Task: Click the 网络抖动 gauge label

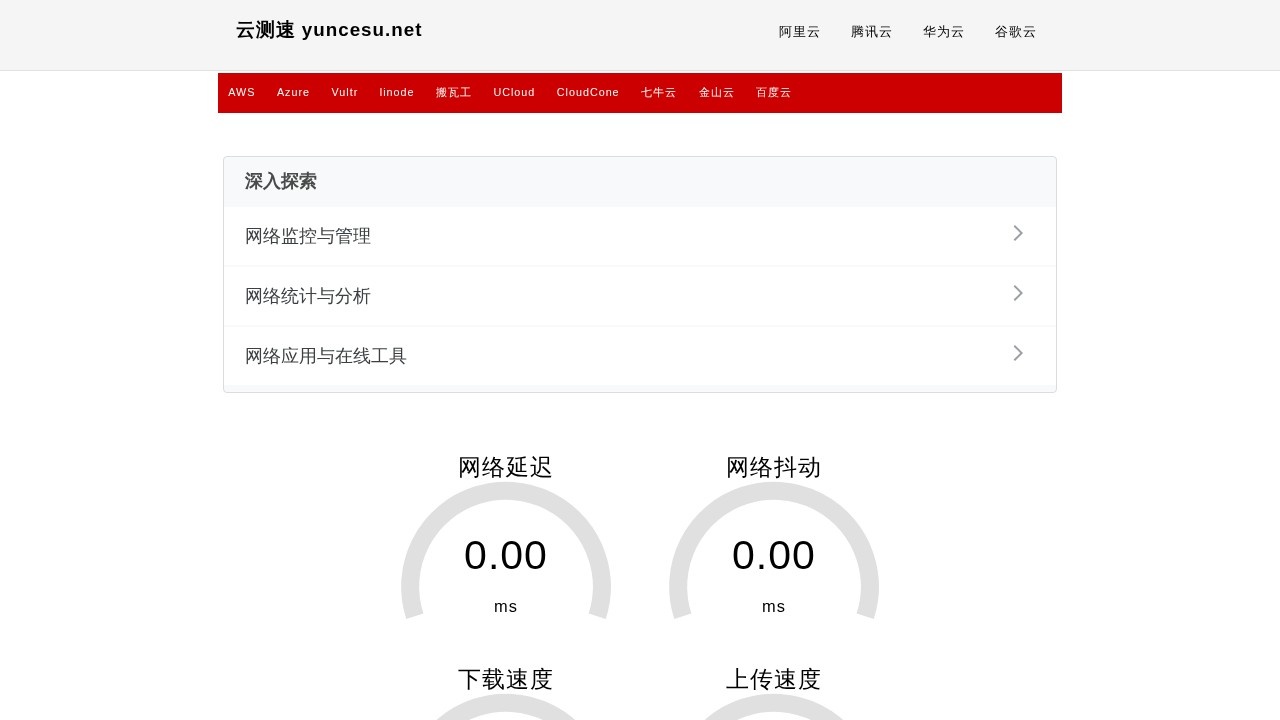Action: coord(774,467)
